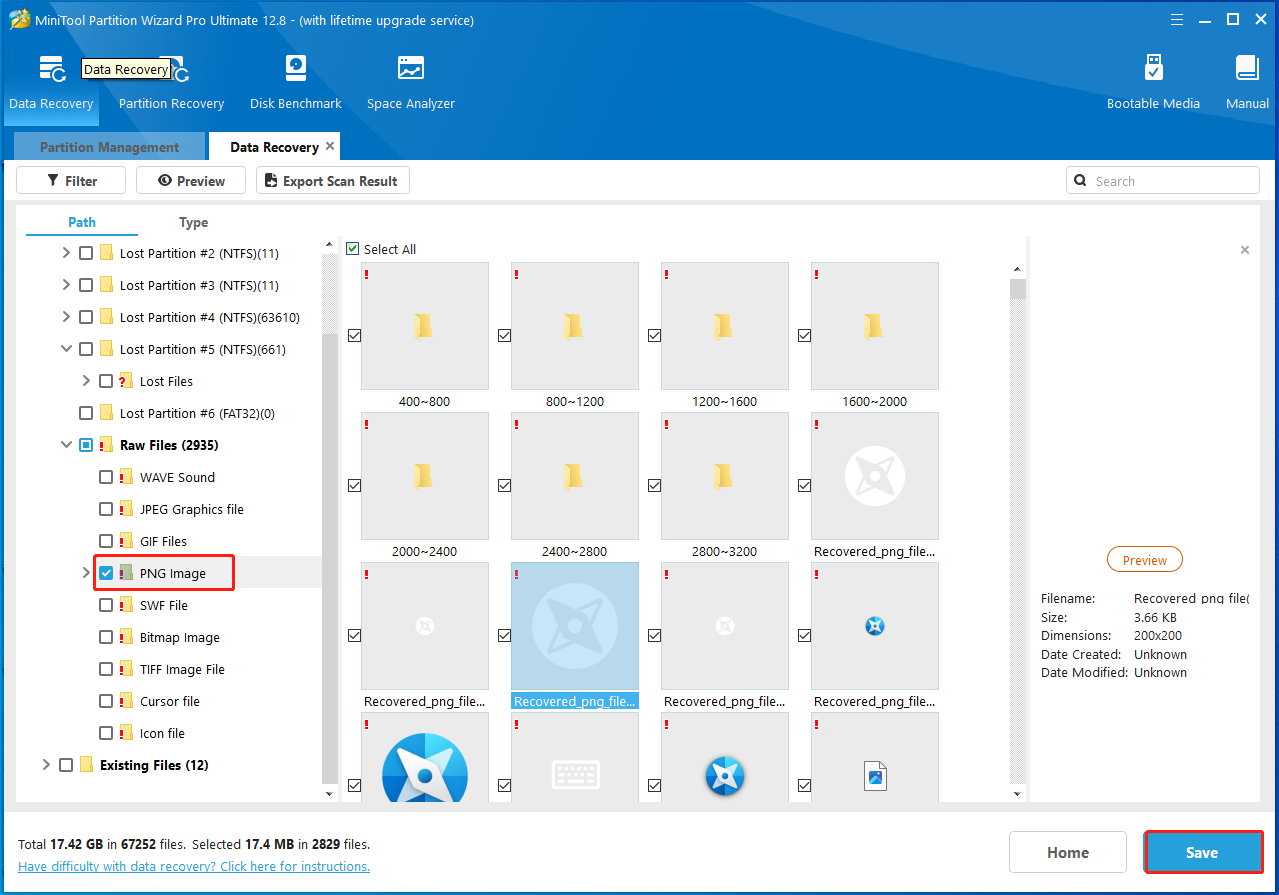Viewport: 1279px width, 895px height.
Task: Click the tree panel scrollbar thumb
Action: (330, 560)
